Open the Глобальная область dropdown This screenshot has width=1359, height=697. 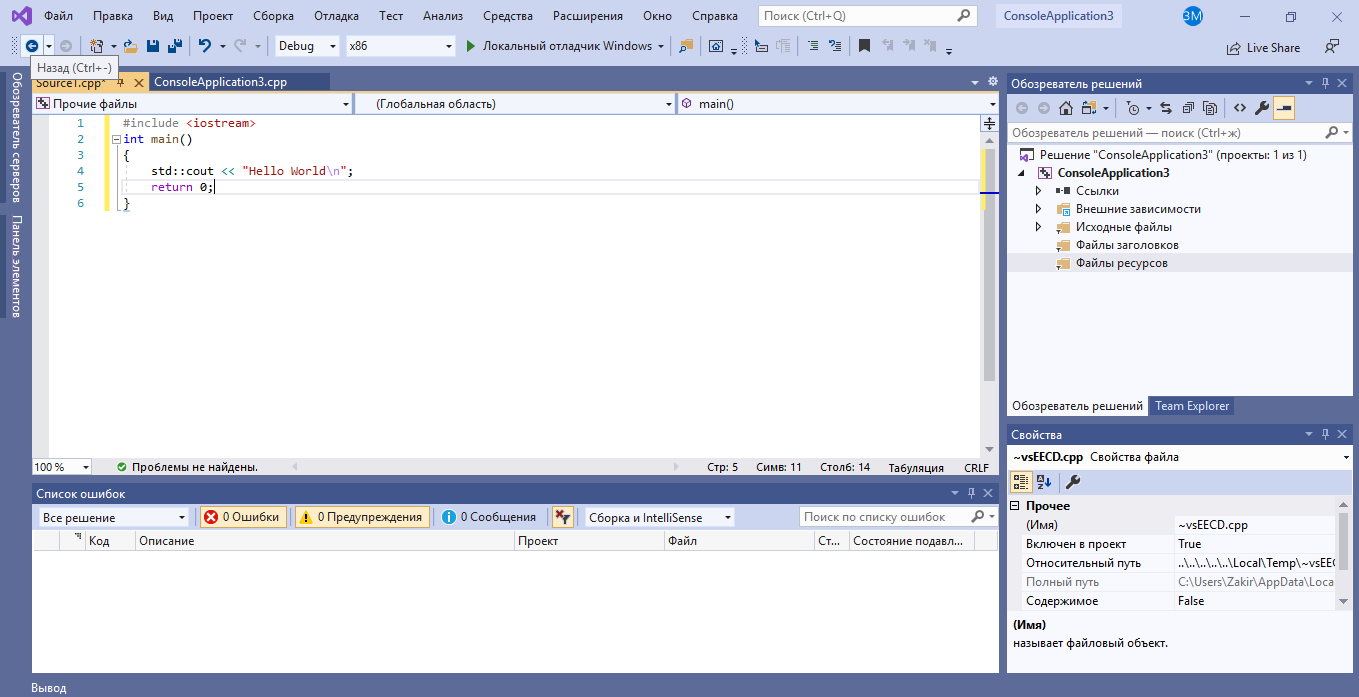click(x=515, y=104)
